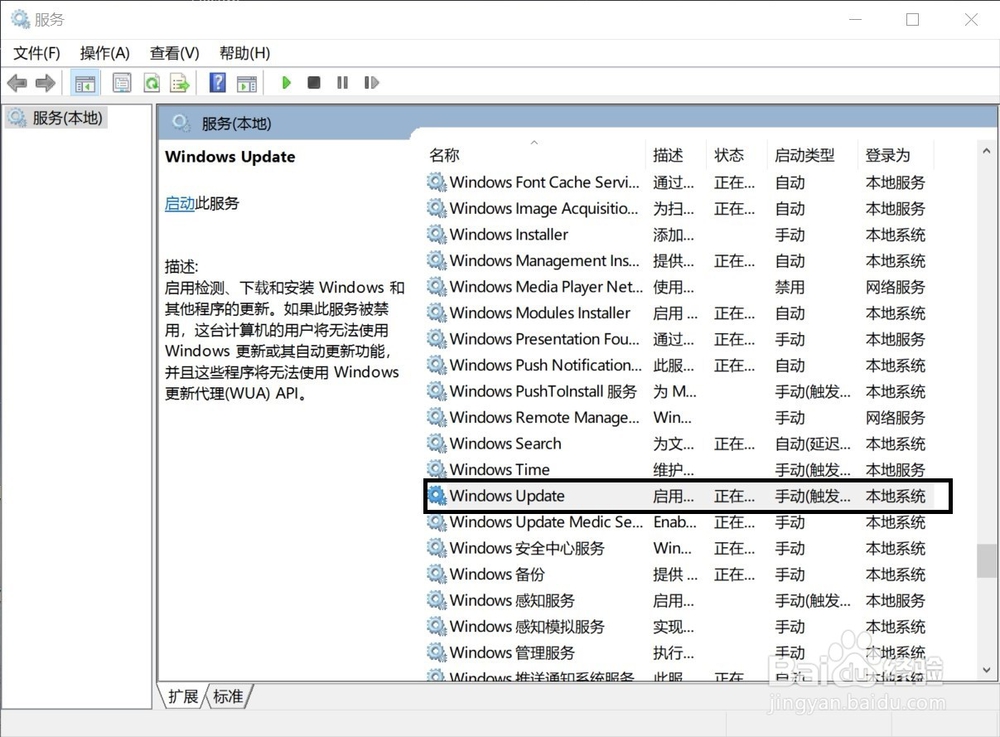
Task: Select the Windows Font Cache Service row name
Action: click(x=545, y=182)
